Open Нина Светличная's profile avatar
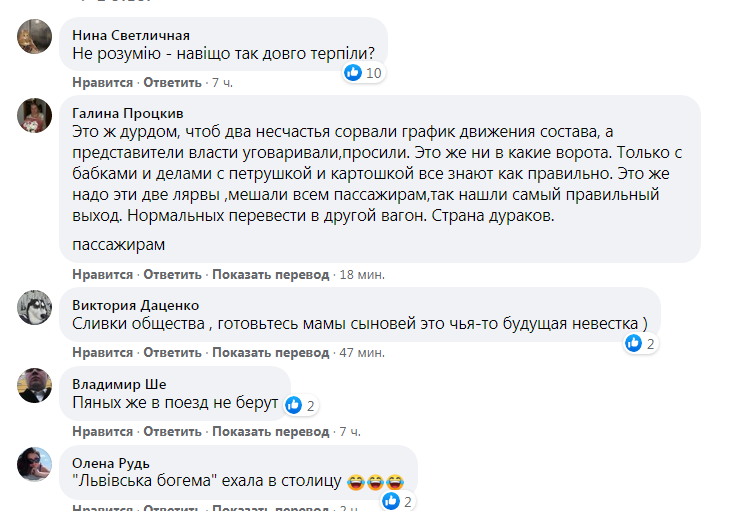This screenshot has width=739, height=511. pos(35,39)
